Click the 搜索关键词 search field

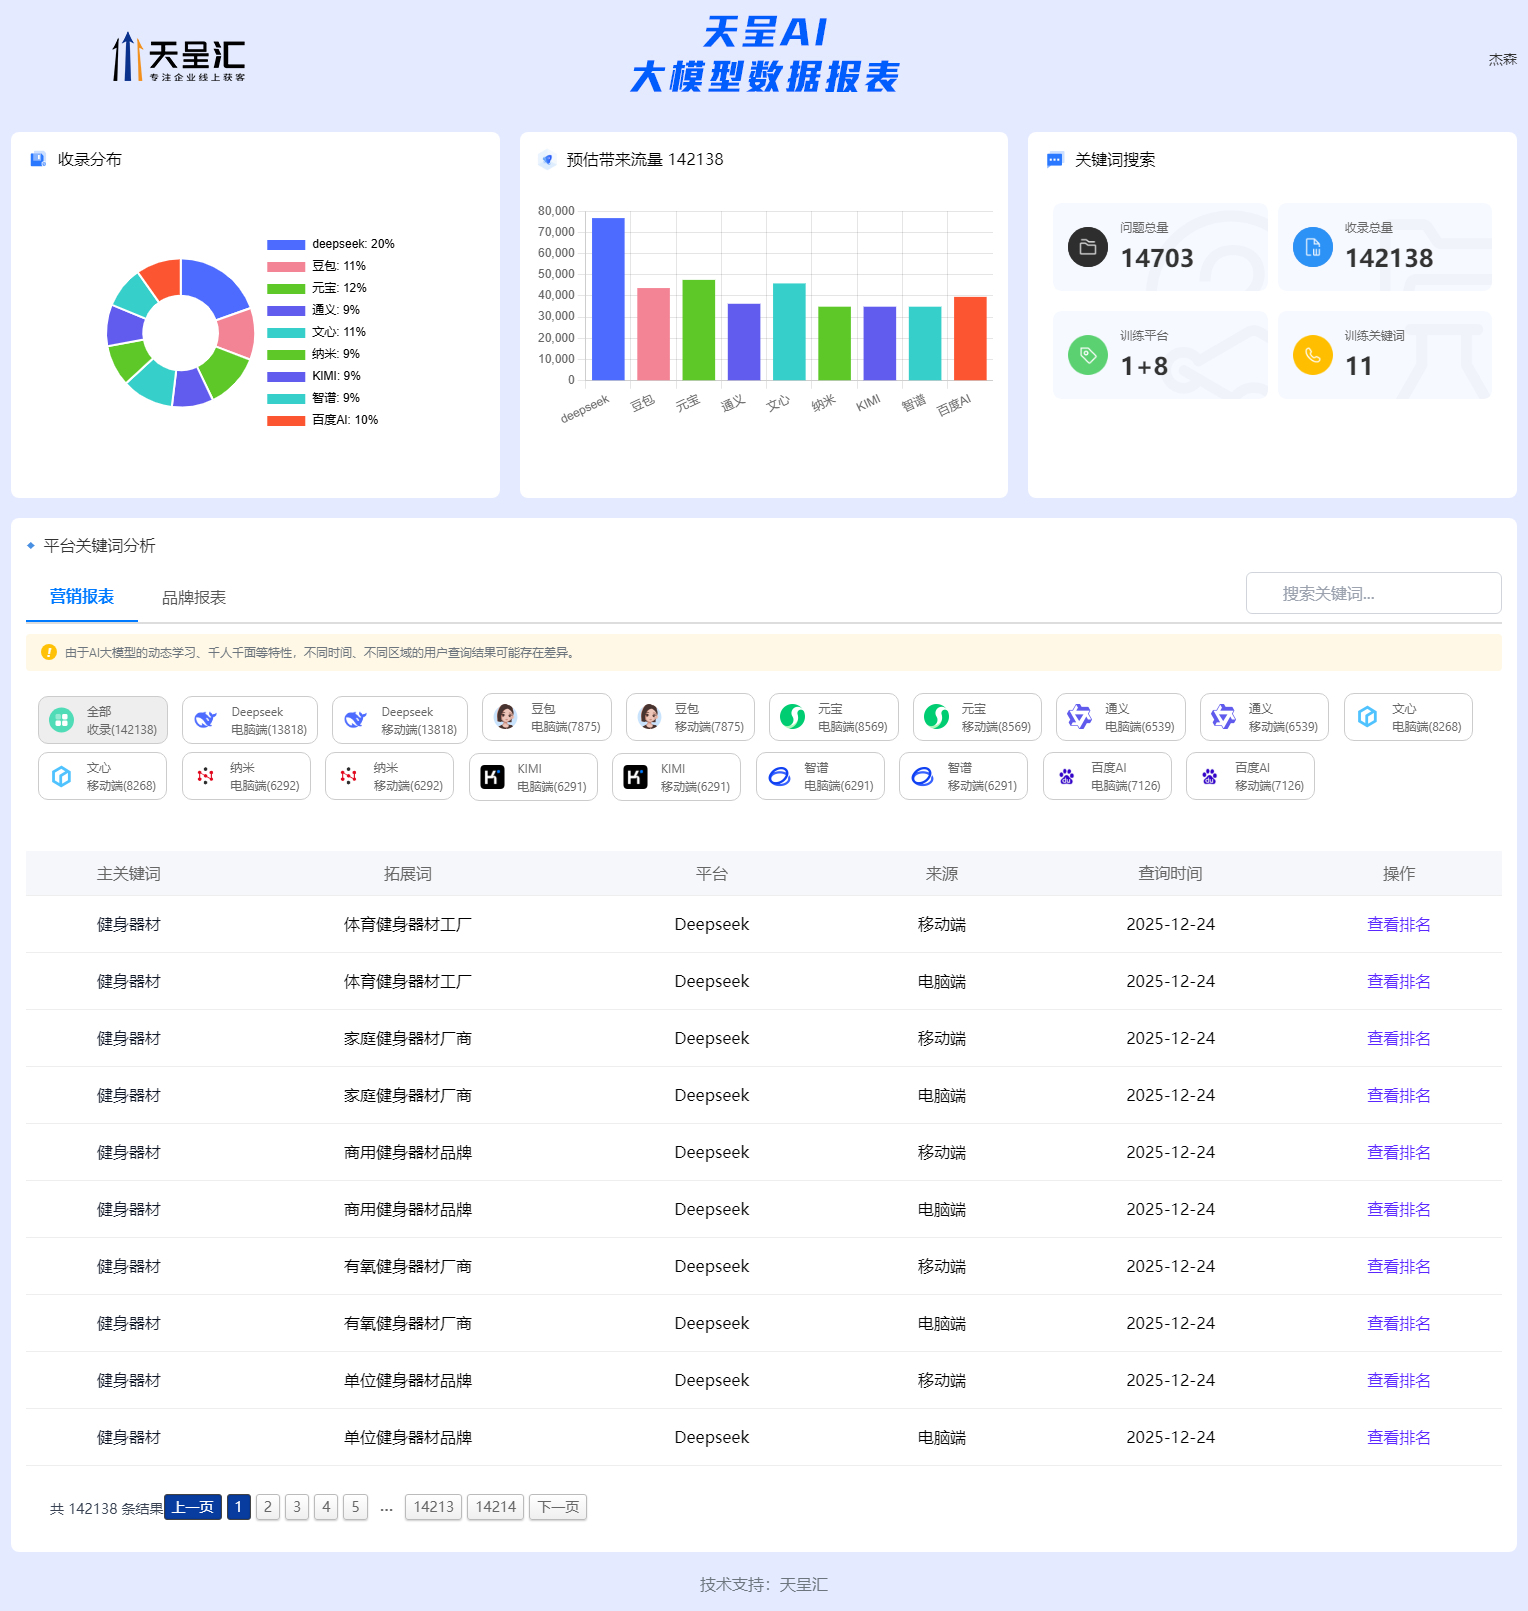click(1373, 594)
